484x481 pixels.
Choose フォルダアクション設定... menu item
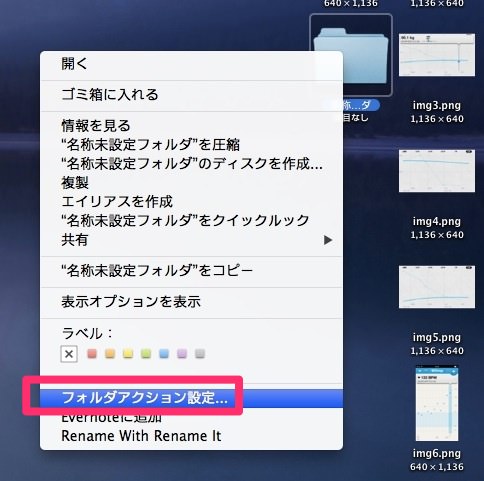(x=191, y=398)
